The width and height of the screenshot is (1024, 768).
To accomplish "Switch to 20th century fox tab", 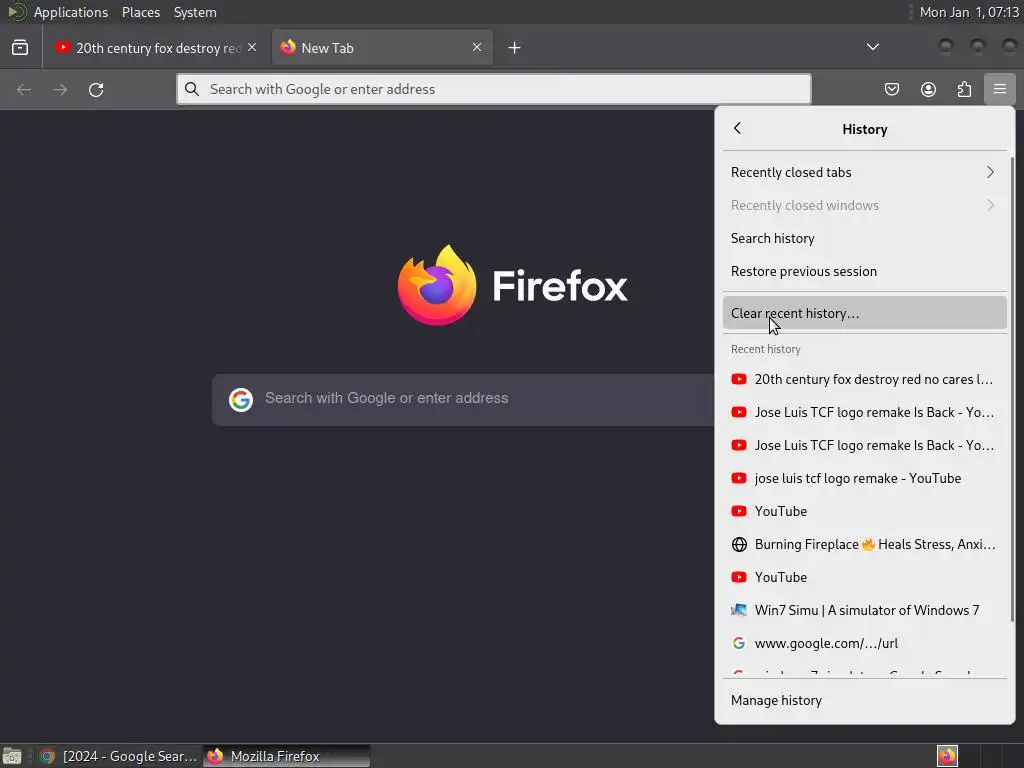I will [x=155, y=48].
